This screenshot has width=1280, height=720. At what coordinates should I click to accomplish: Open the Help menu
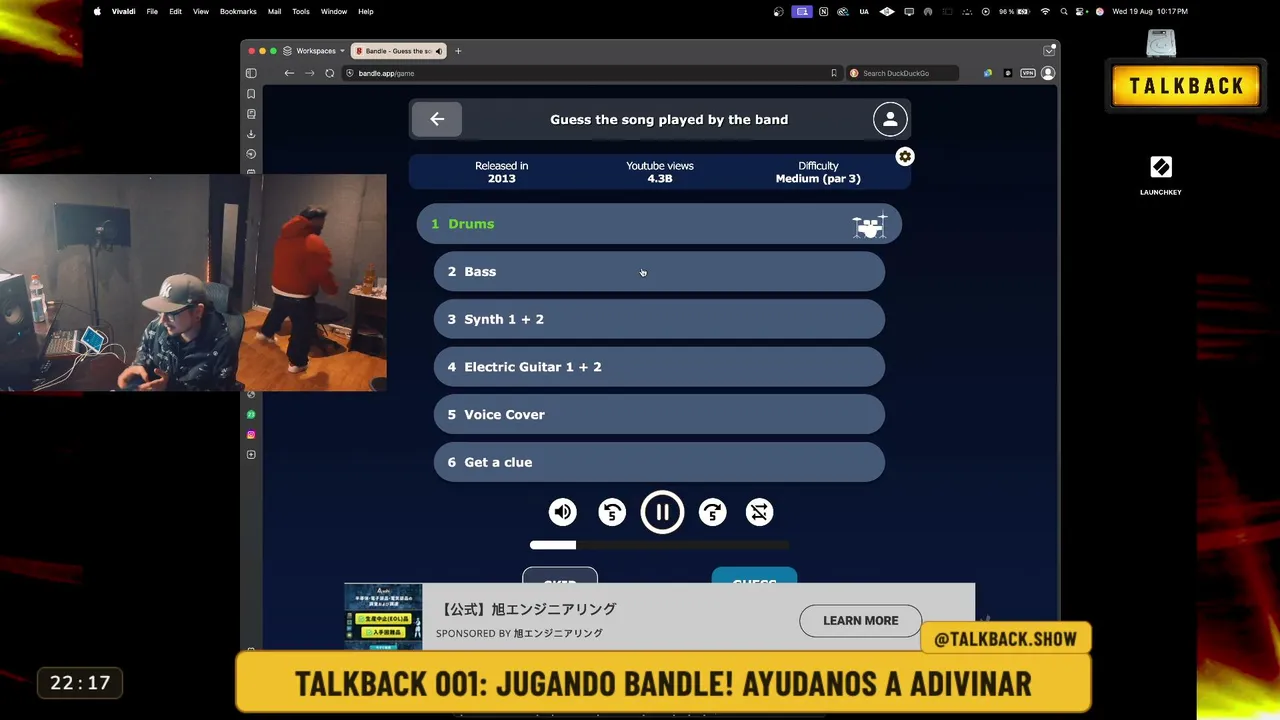pos(366,12)
